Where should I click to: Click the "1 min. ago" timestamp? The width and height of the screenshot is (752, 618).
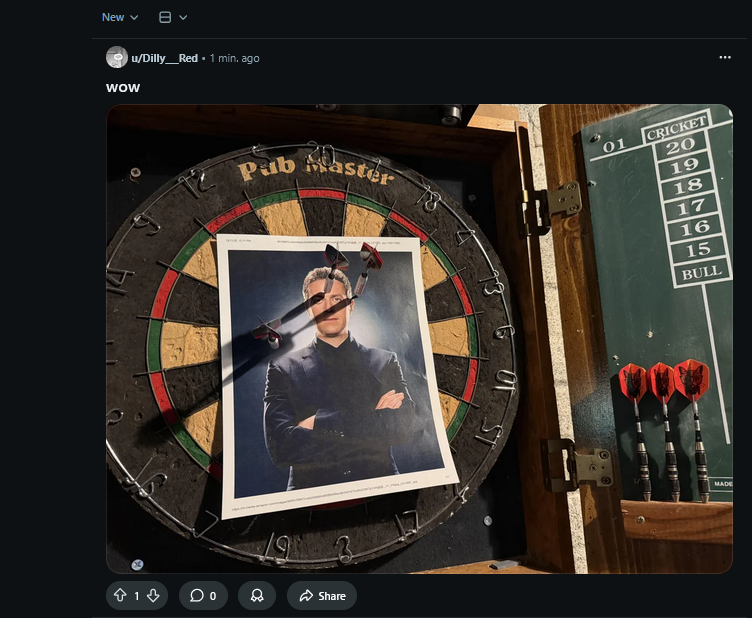click(234, 58)
